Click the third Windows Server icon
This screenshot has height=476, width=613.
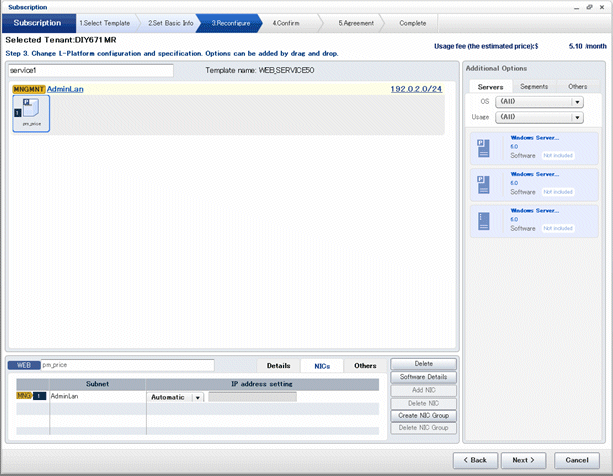pos(481,219)
